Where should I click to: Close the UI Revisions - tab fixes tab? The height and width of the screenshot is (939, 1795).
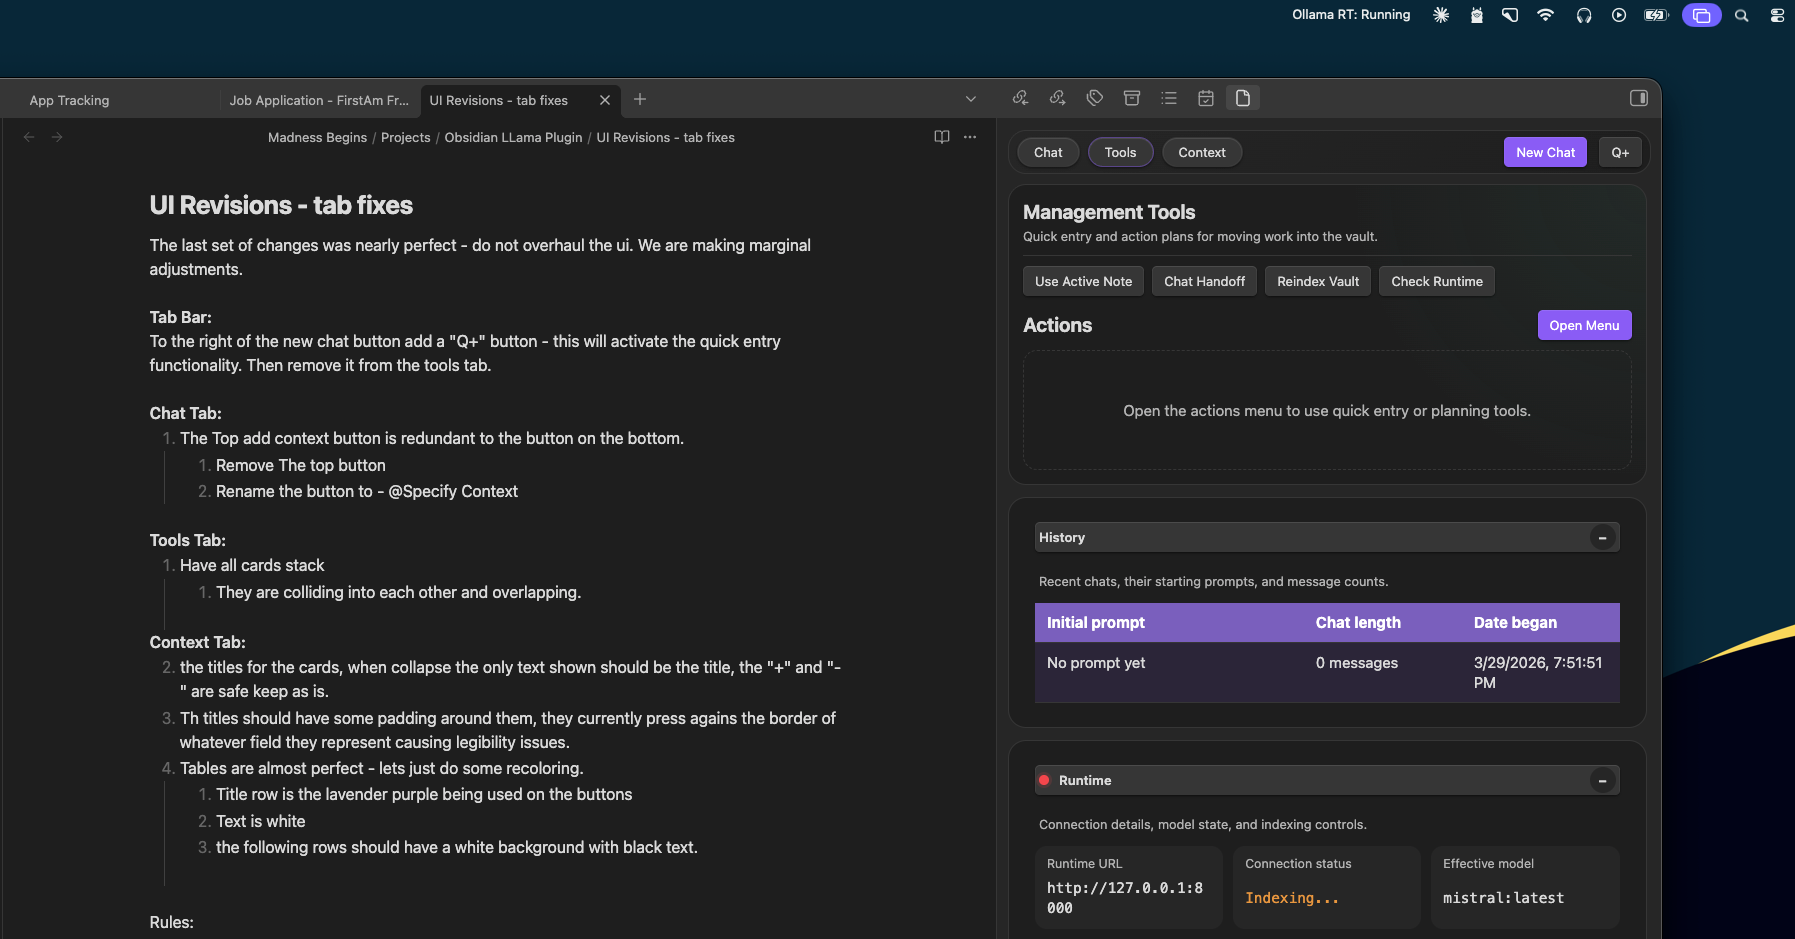pos(605,100)
